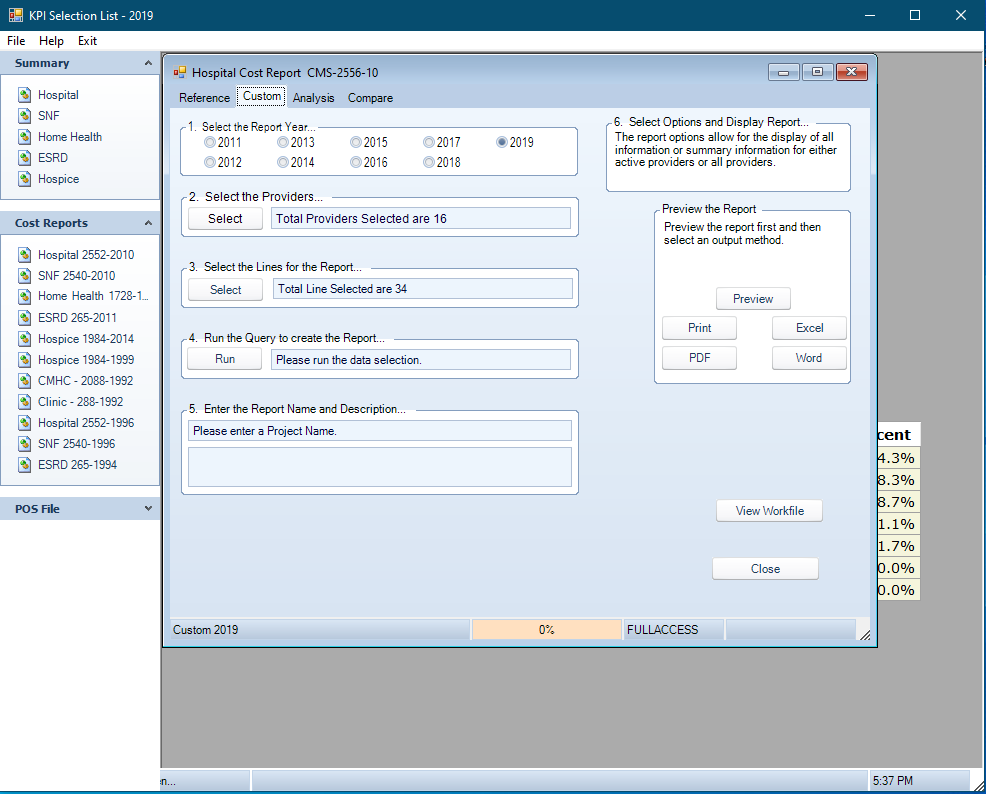Click the Hospital 2552-2010 cost report icon

pos(25,255)
